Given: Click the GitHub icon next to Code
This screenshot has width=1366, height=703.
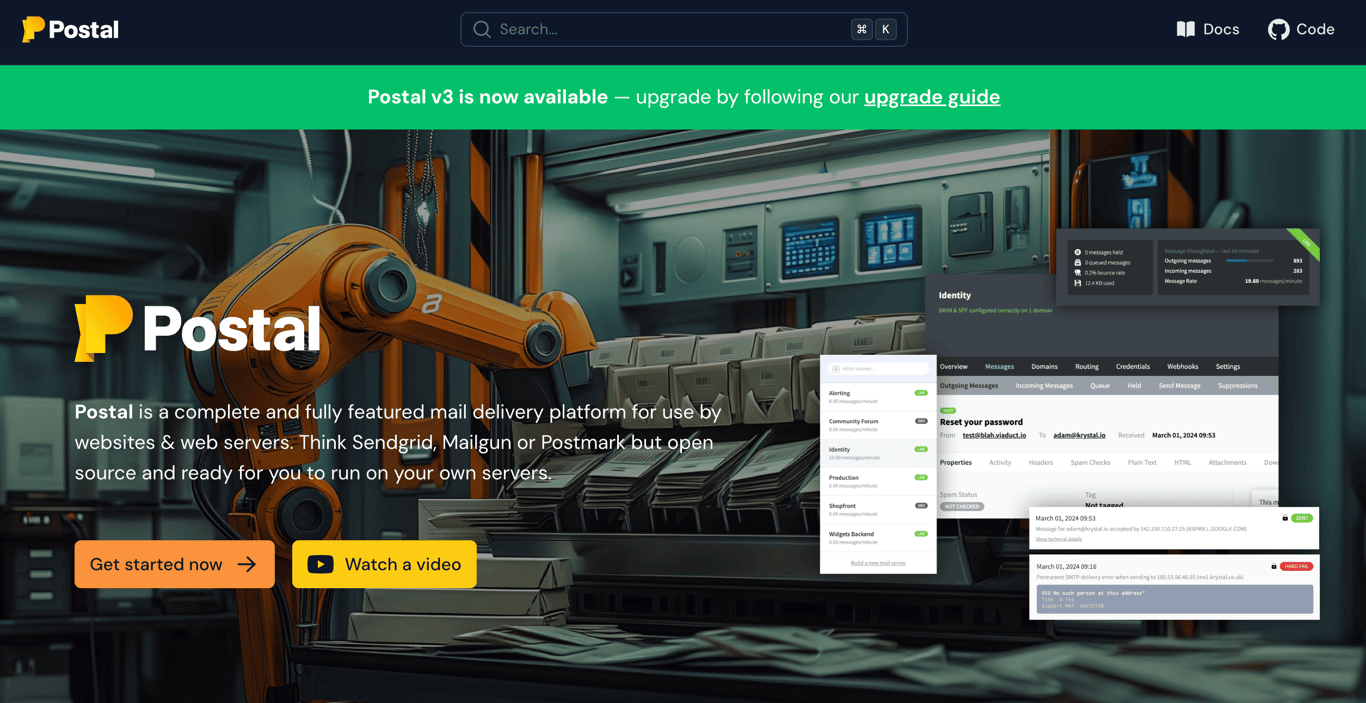Looking at the screenshot, I should coord(1277,29).
